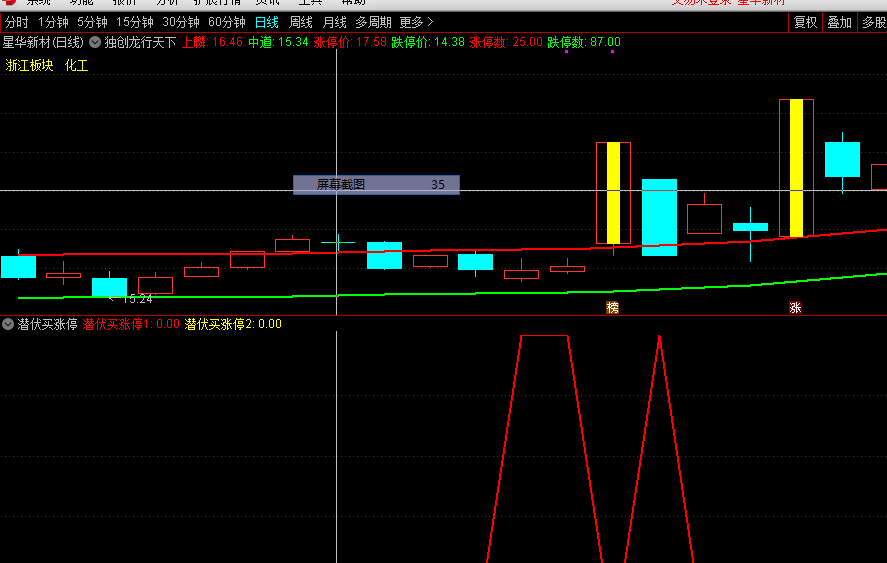Click the 涨 marker icon
The width and height of the screenshot is (887, 563).
coord(795,308)
